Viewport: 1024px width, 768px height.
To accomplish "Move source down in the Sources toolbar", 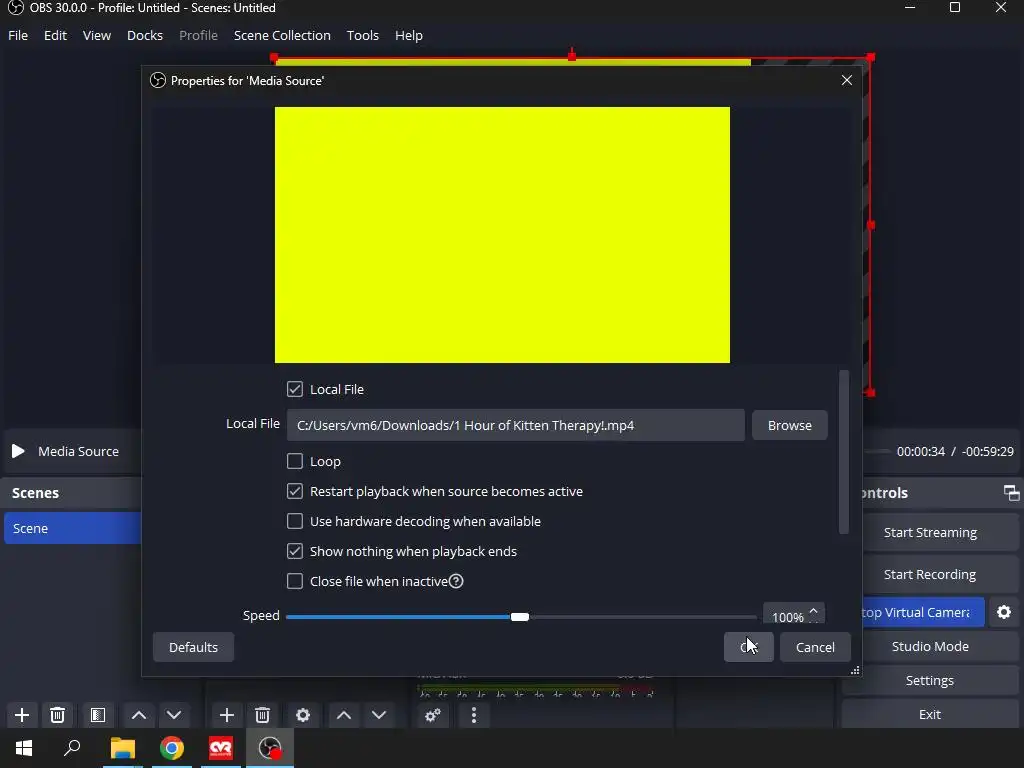I will click(379, 715).
